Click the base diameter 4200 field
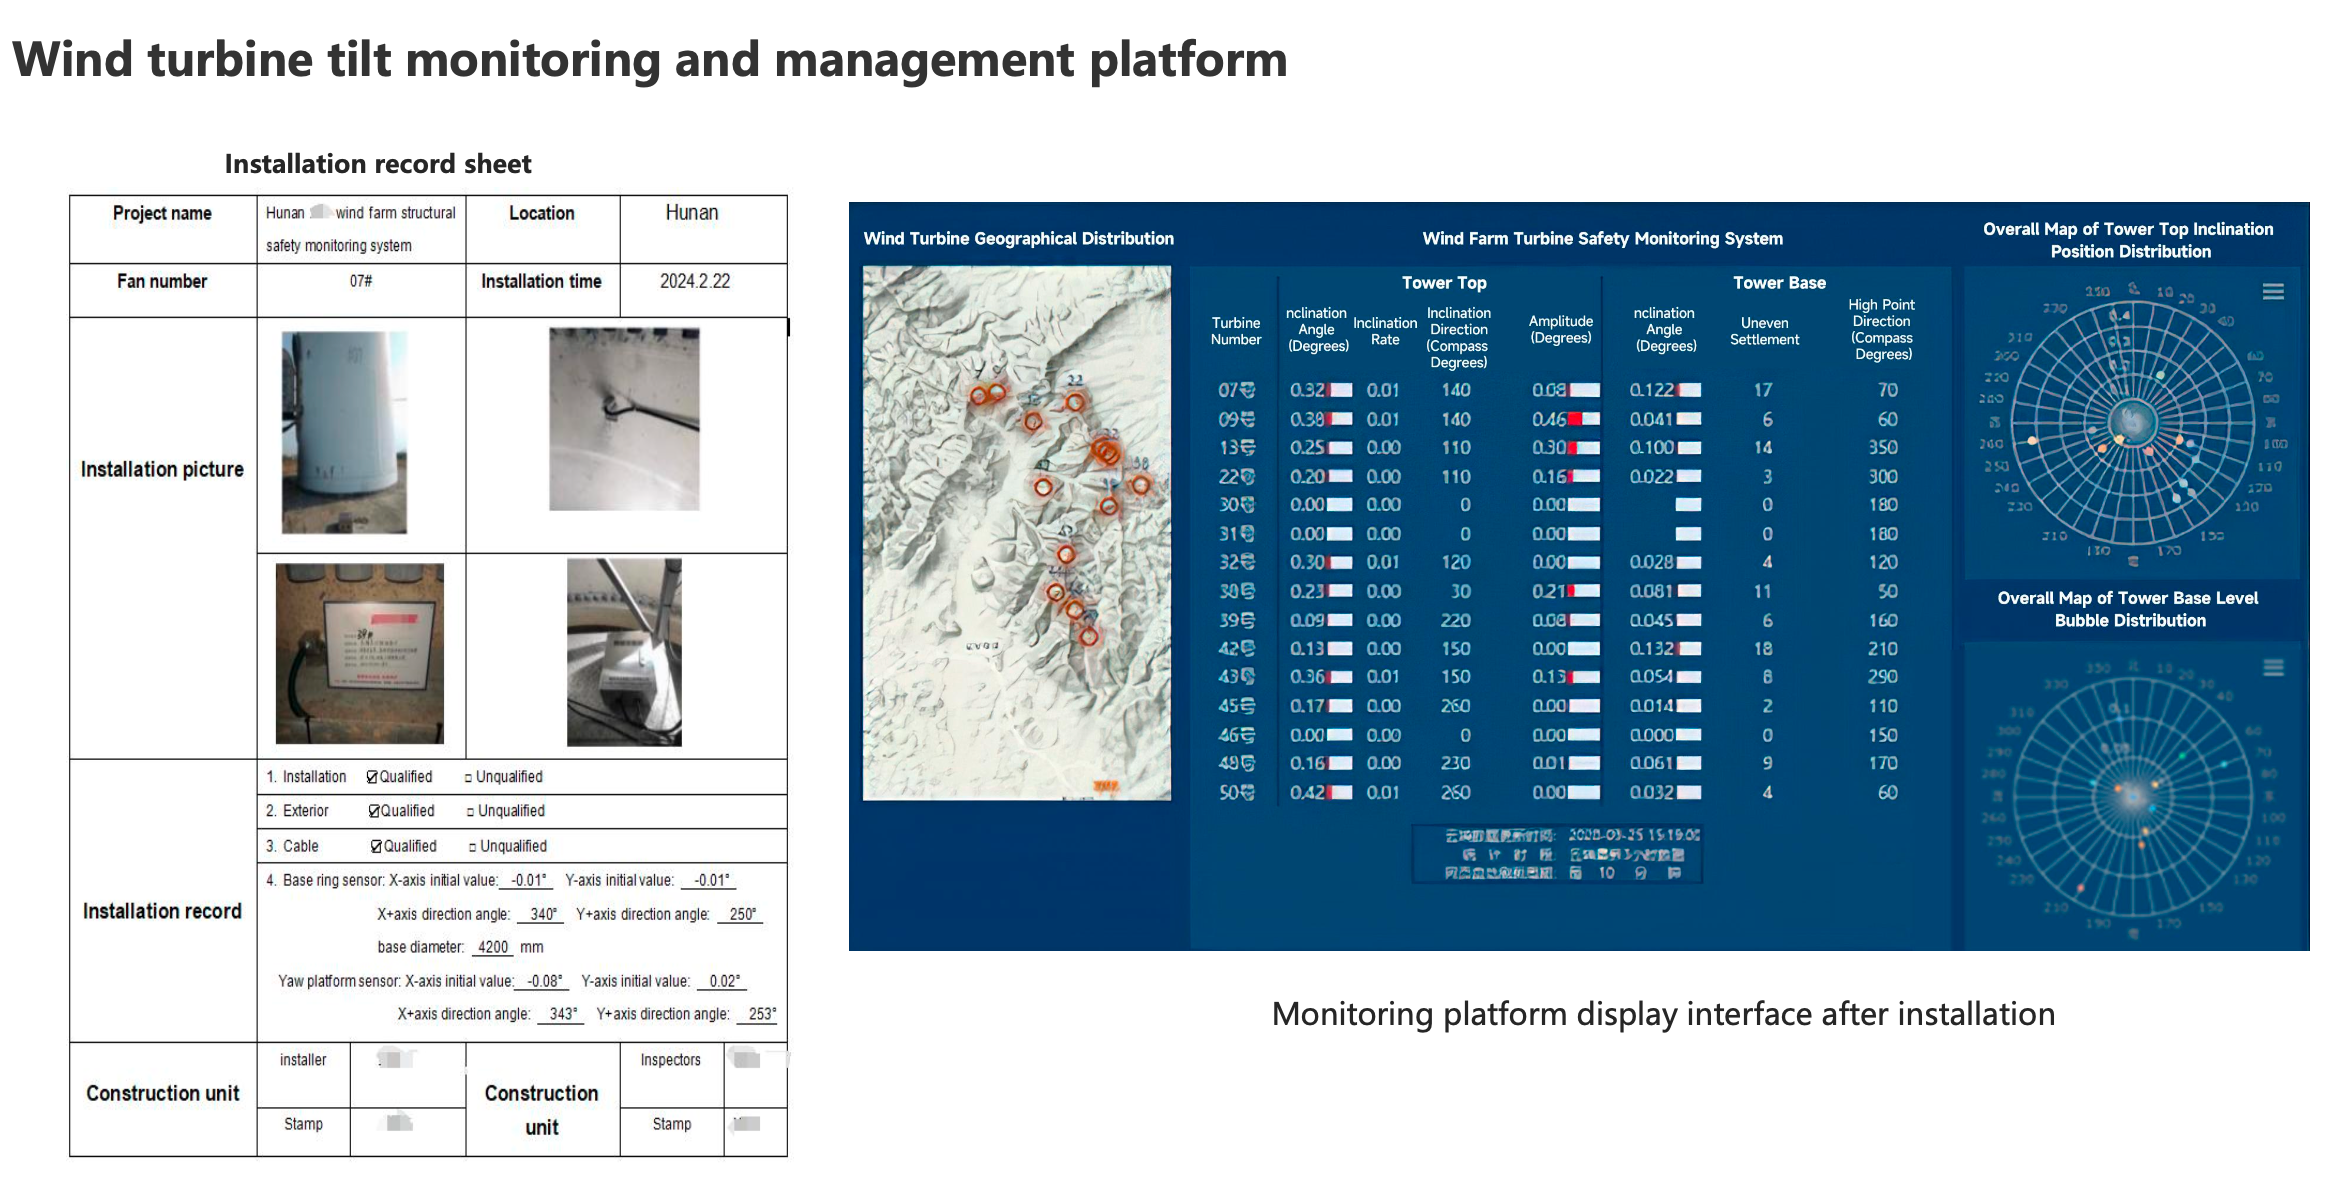This screenshot has height=1200, width=2346. pos(493,947)
